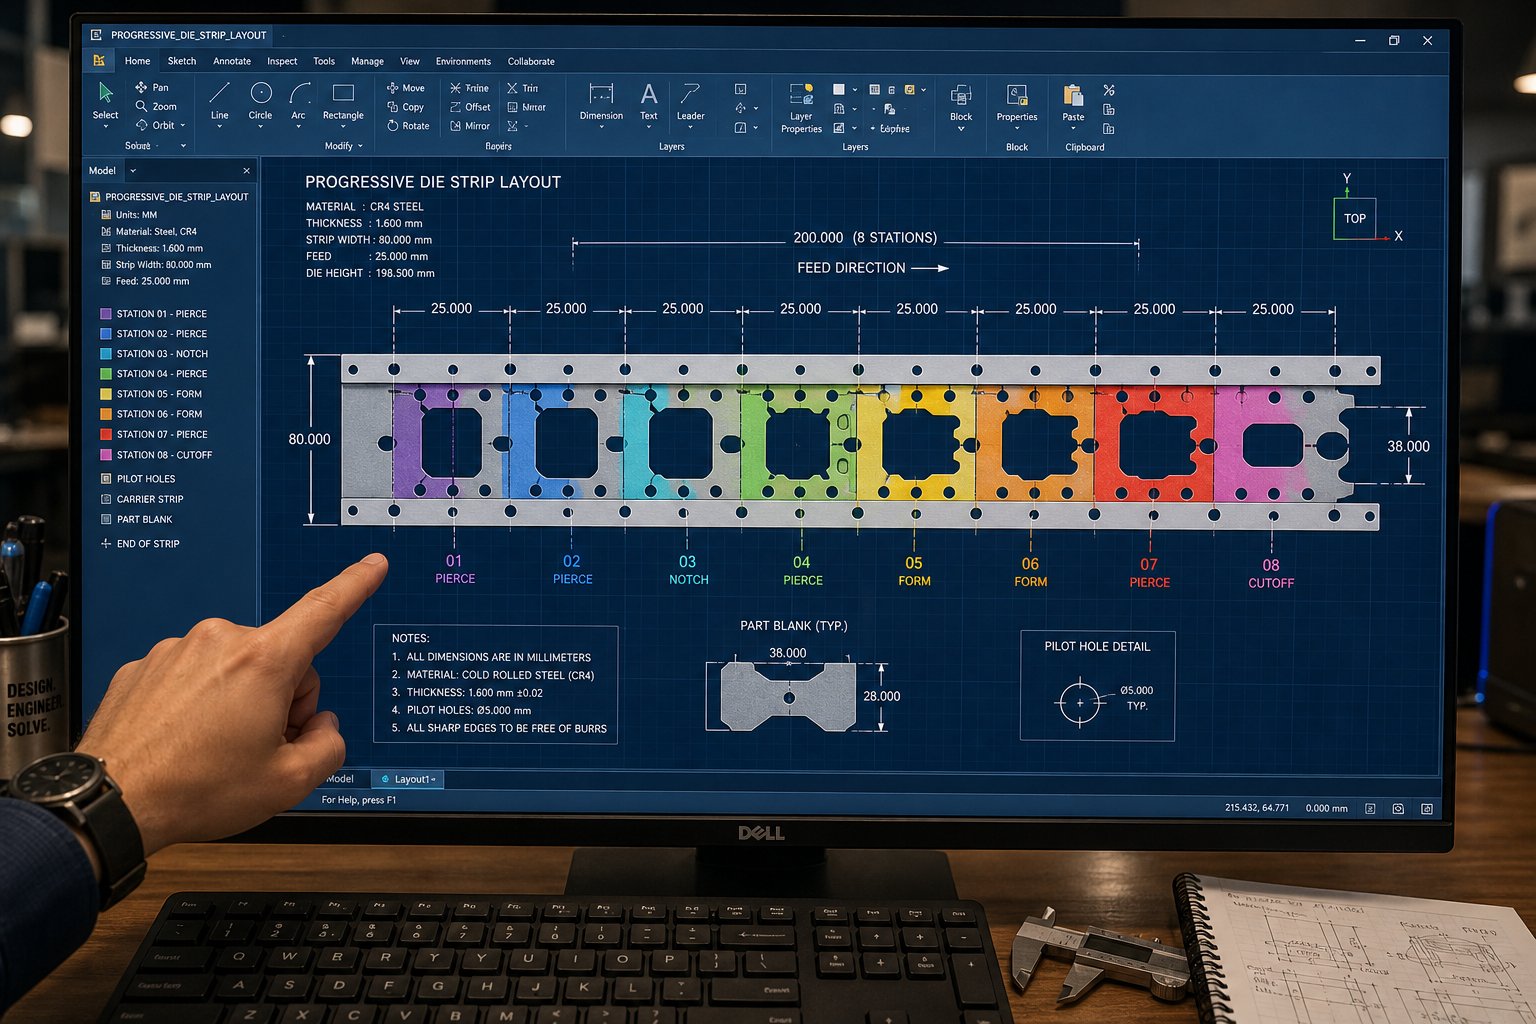Screen dimensions: 1536x1024
Task: Switch to the Layout1 sheet tab
Action: 407,779
